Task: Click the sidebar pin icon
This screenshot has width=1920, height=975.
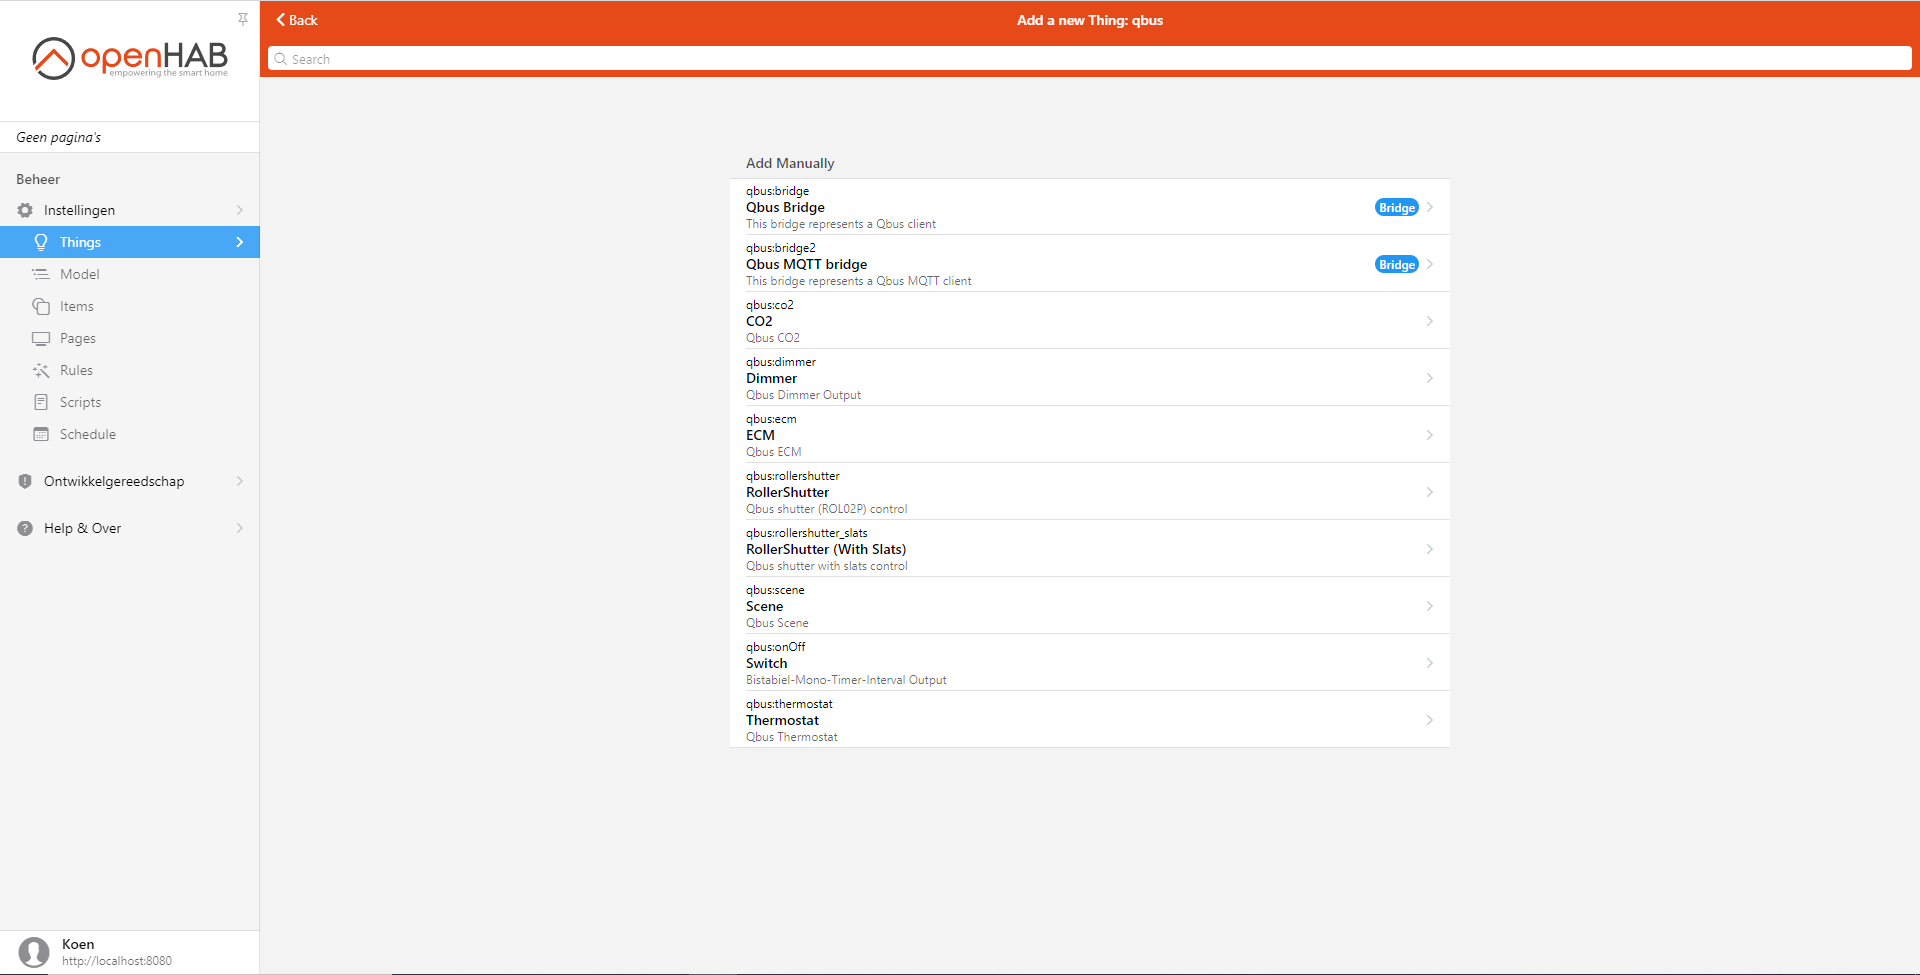Action: (243, 19)
